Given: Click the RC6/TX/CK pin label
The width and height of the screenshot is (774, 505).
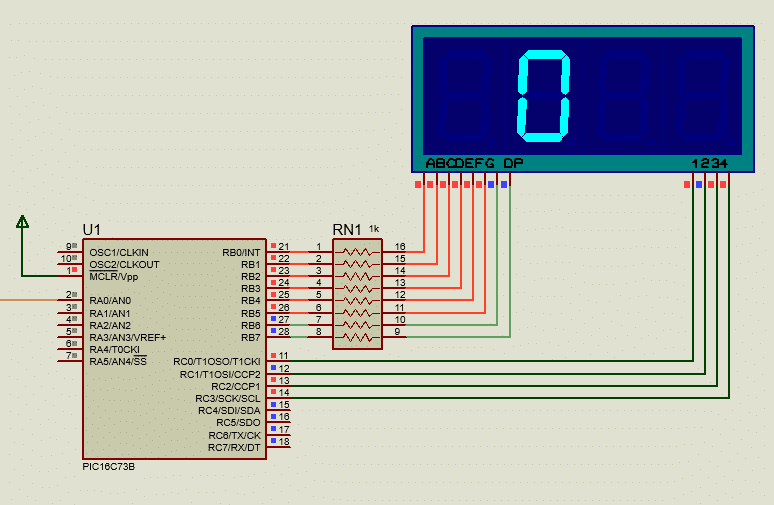Looking at the screenshot, I should pos(234,435).
